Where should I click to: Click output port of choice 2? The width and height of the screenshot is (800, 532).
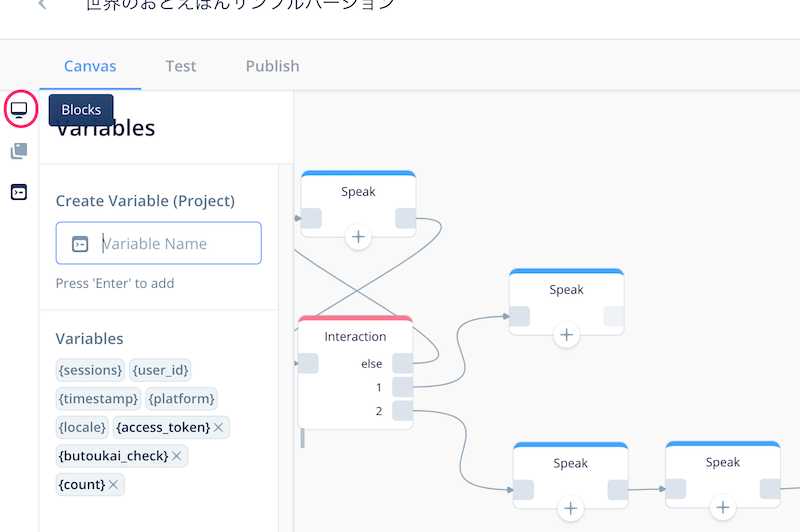(402, 411)
